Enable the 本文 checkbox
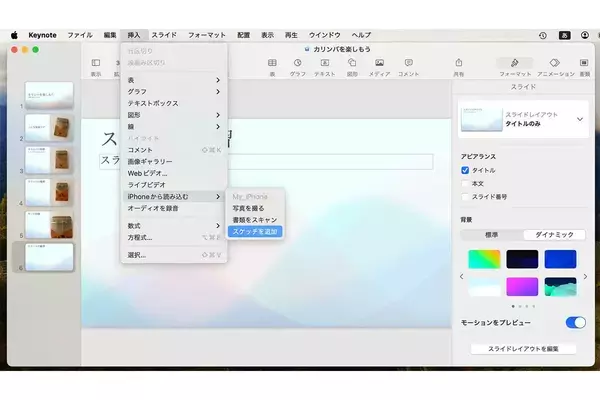600x400 pixels. (465, 183)
